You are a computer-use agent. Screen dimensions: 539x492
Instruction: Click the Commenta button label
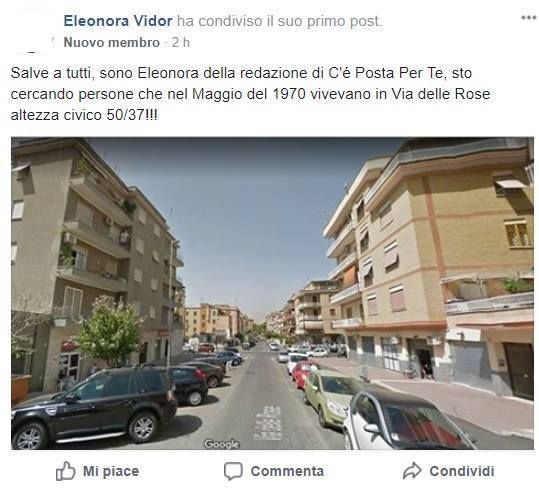pyautogui.click(x=287, y=471)
